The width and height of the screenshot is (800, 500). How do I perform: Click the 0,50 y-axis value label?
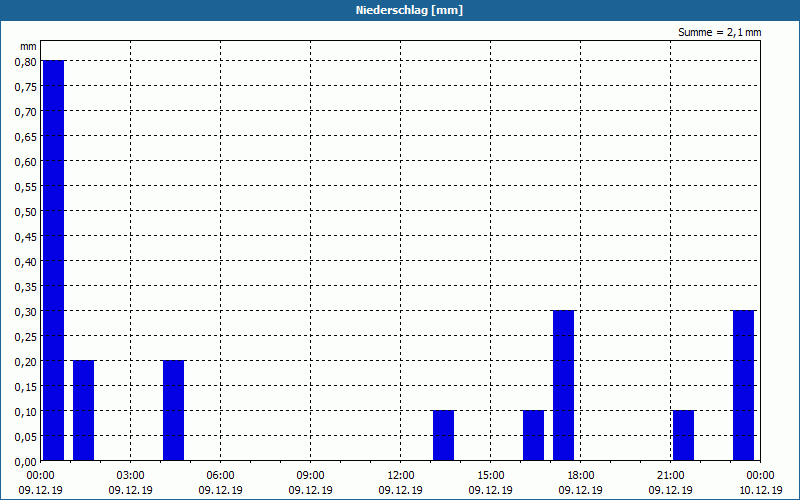pyautogui.click(x=26, y=212)
